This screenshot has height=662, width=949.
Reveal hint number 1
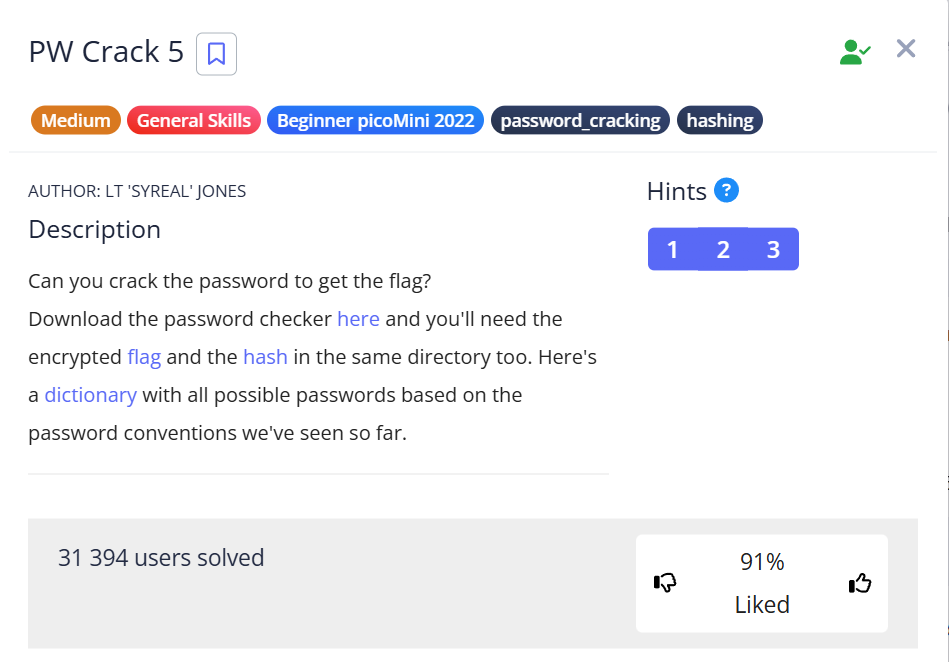[672, 250]
